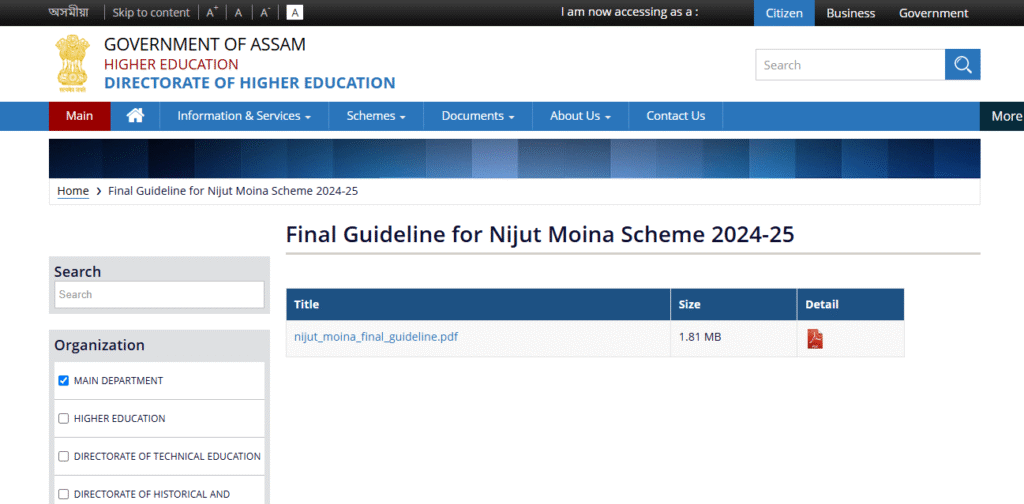Switch language to Assamese

coord(69,12)
